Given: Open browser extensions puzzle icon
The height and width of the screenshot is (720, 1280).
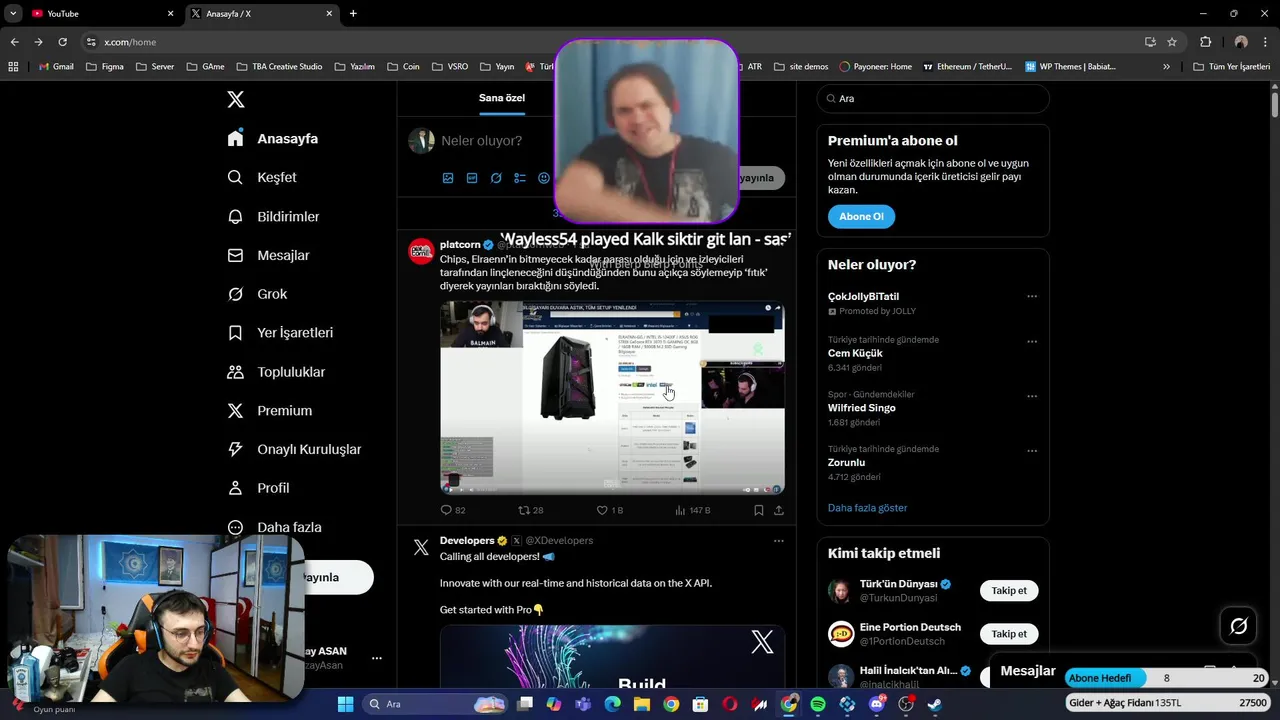Looking at the screenshot, I should click(x=1205, y=42).
